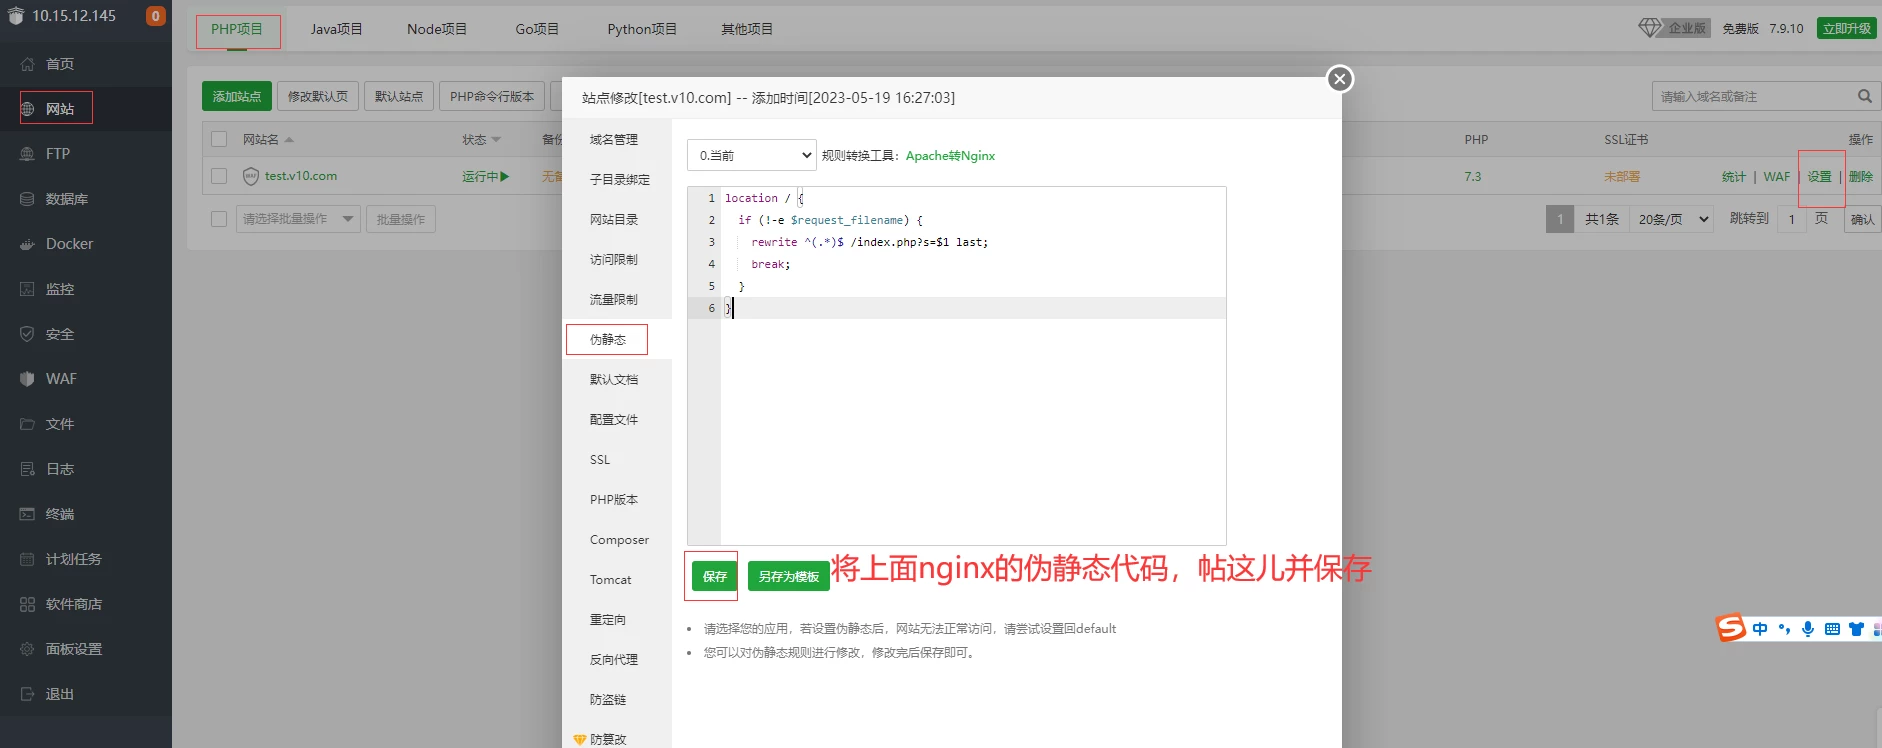Click the green 保存 button
The width and height of the screenshot is (1882, 748).
(x=714, y=577)
